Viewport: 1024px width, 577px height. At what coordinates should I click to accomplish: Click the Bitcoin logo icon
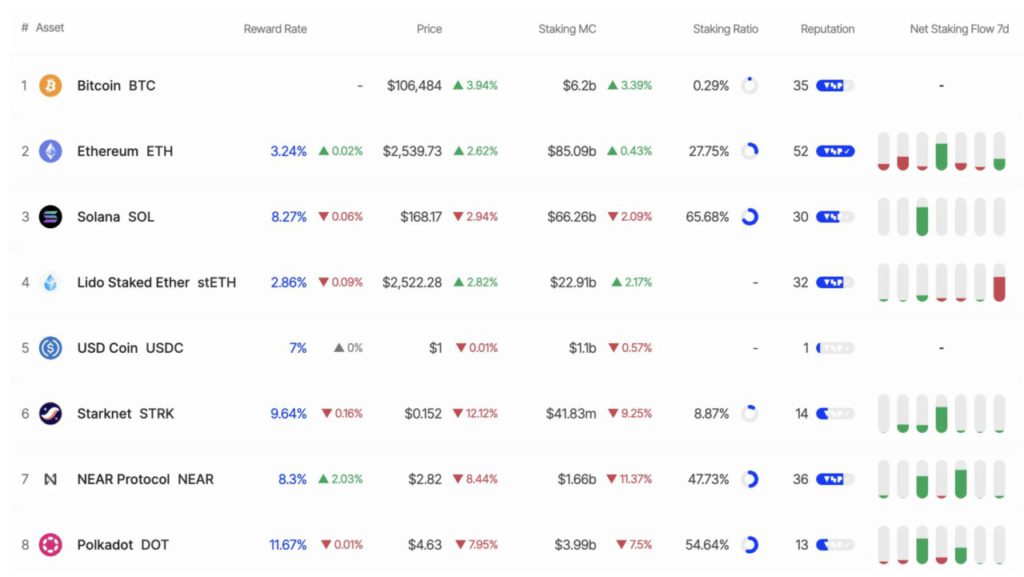tap(50, 86)
